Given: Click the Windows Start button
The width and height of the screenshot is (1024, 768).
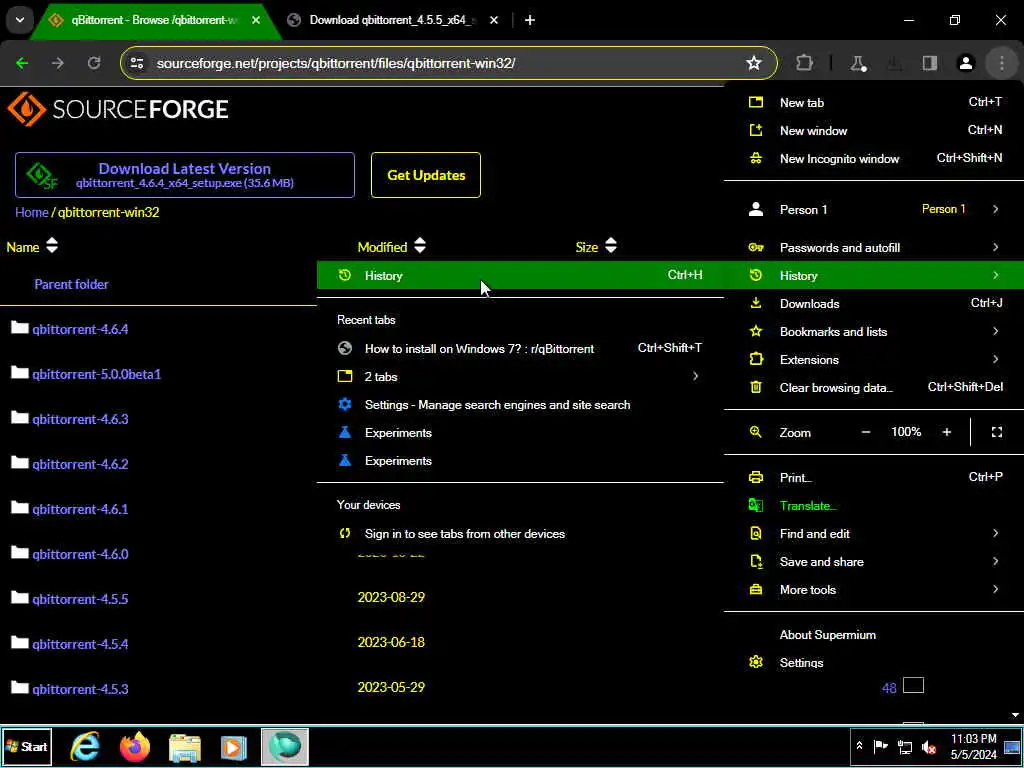Looking at the screenshot, I should pyautogui.click(x=27, y=746).
